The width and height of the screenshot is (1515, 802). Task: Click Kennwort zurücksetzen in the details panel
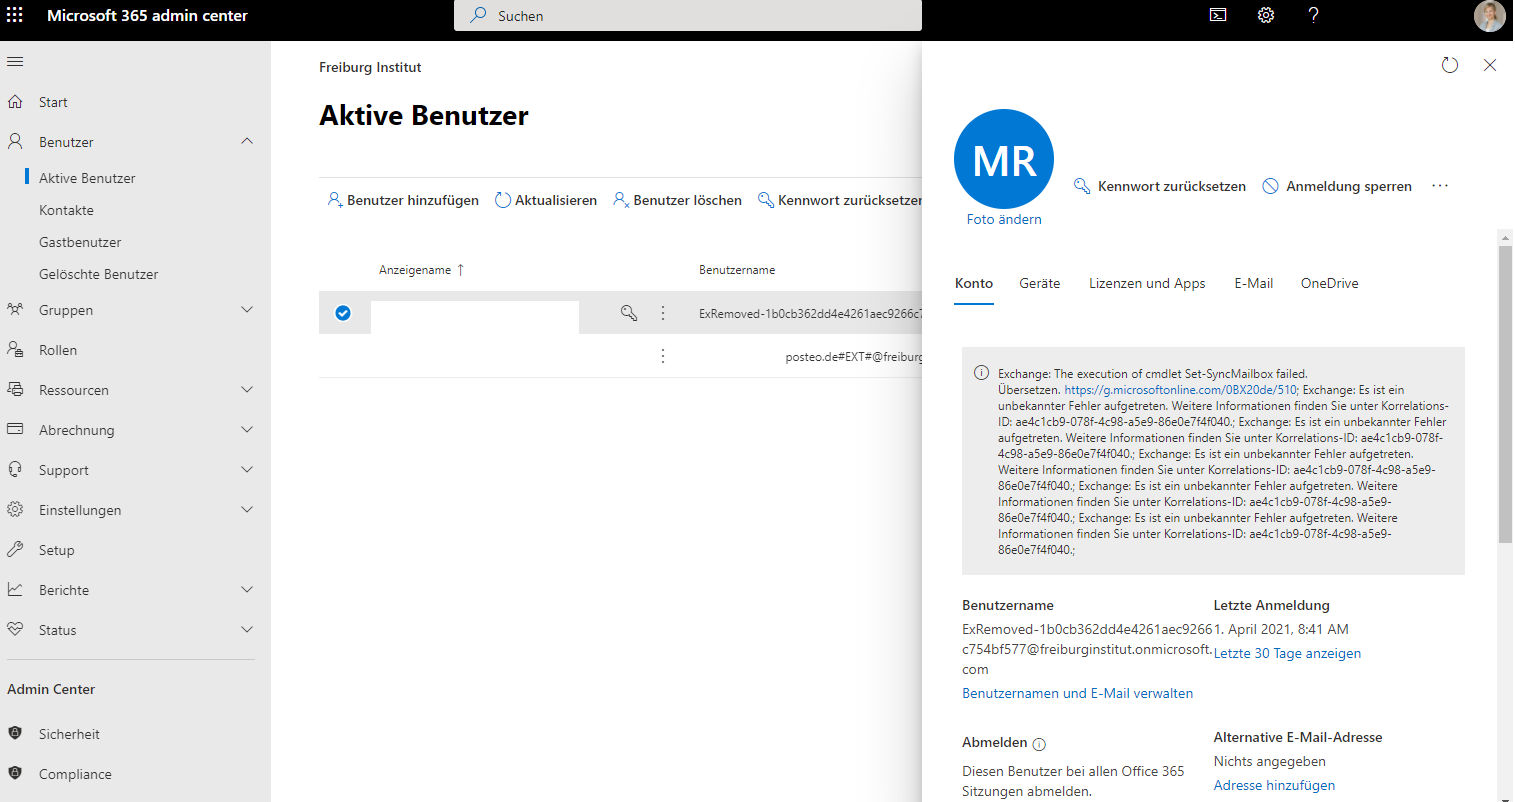(x=1160, y=186)
